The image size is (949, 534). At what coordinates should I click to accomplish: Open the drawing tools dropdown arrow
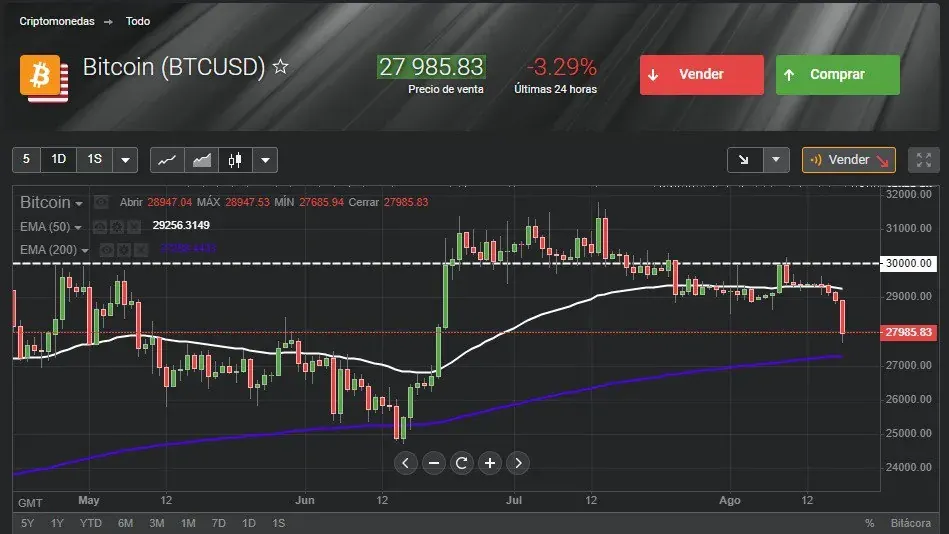(x=776, y=160)
